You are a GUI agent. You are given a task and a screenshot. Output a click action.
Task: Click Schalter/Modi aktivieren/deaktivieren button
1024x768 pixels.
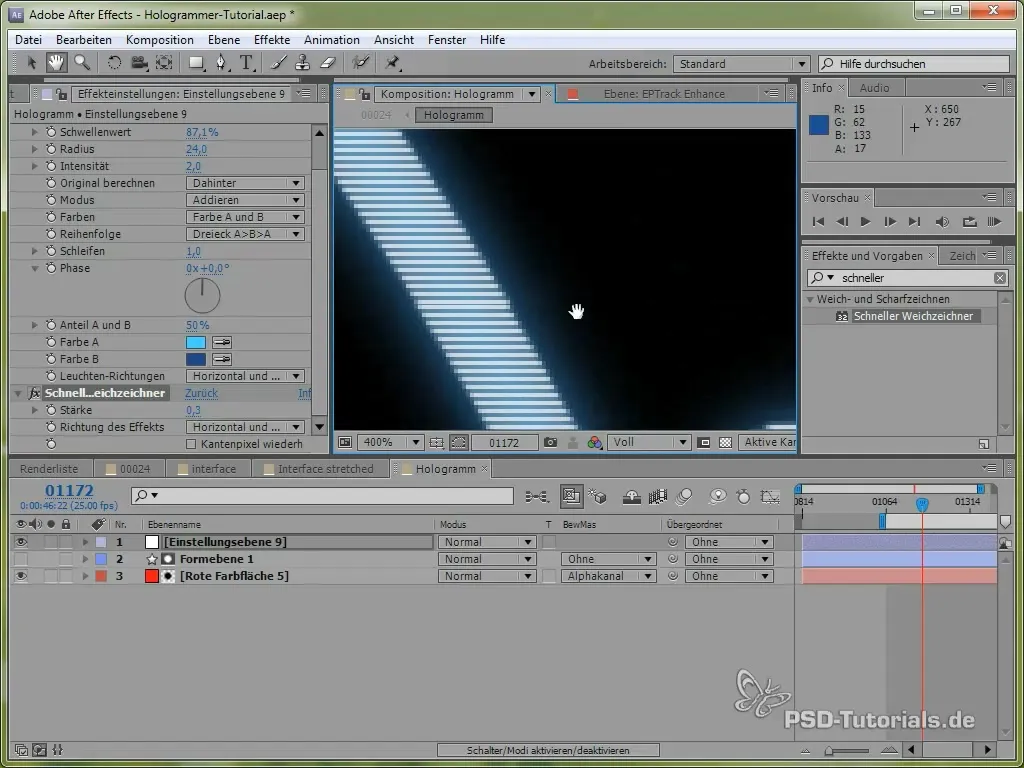548,750
